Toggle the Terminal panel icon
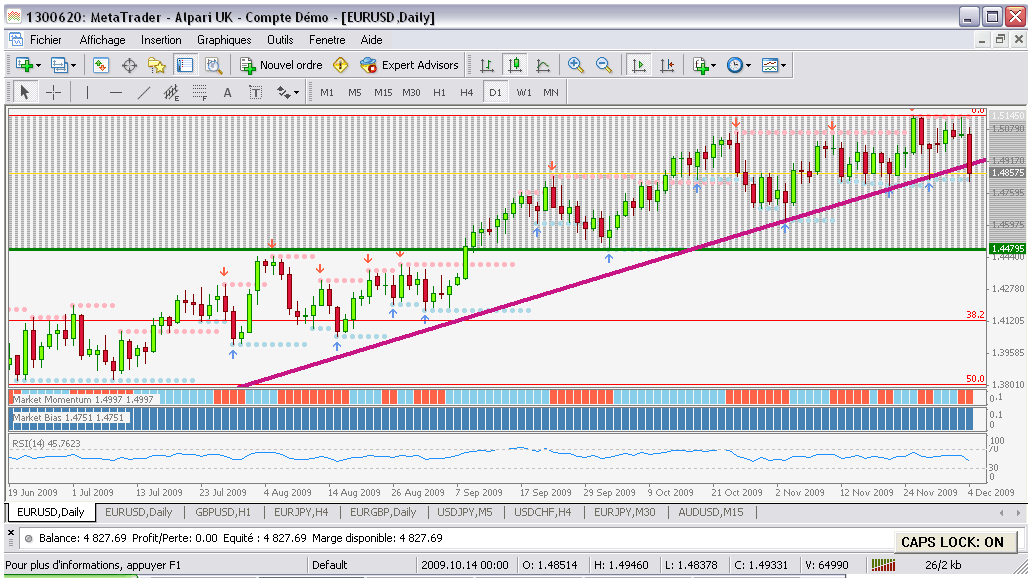 coord(185,65)
